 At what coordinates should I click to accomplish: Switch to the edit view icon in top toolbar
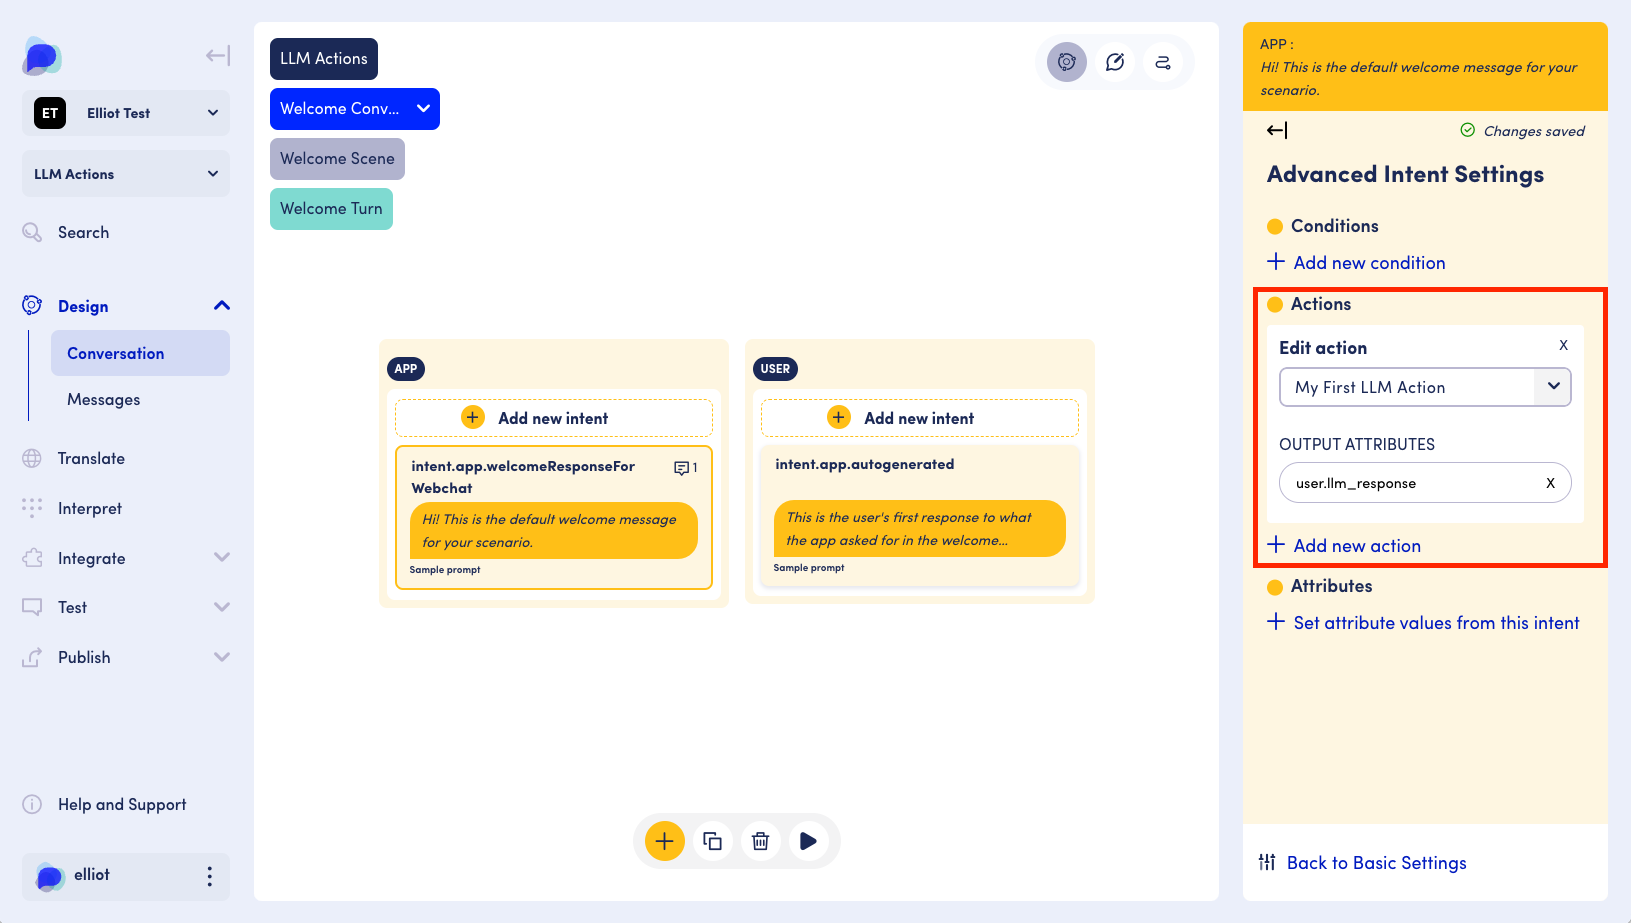1114,62
